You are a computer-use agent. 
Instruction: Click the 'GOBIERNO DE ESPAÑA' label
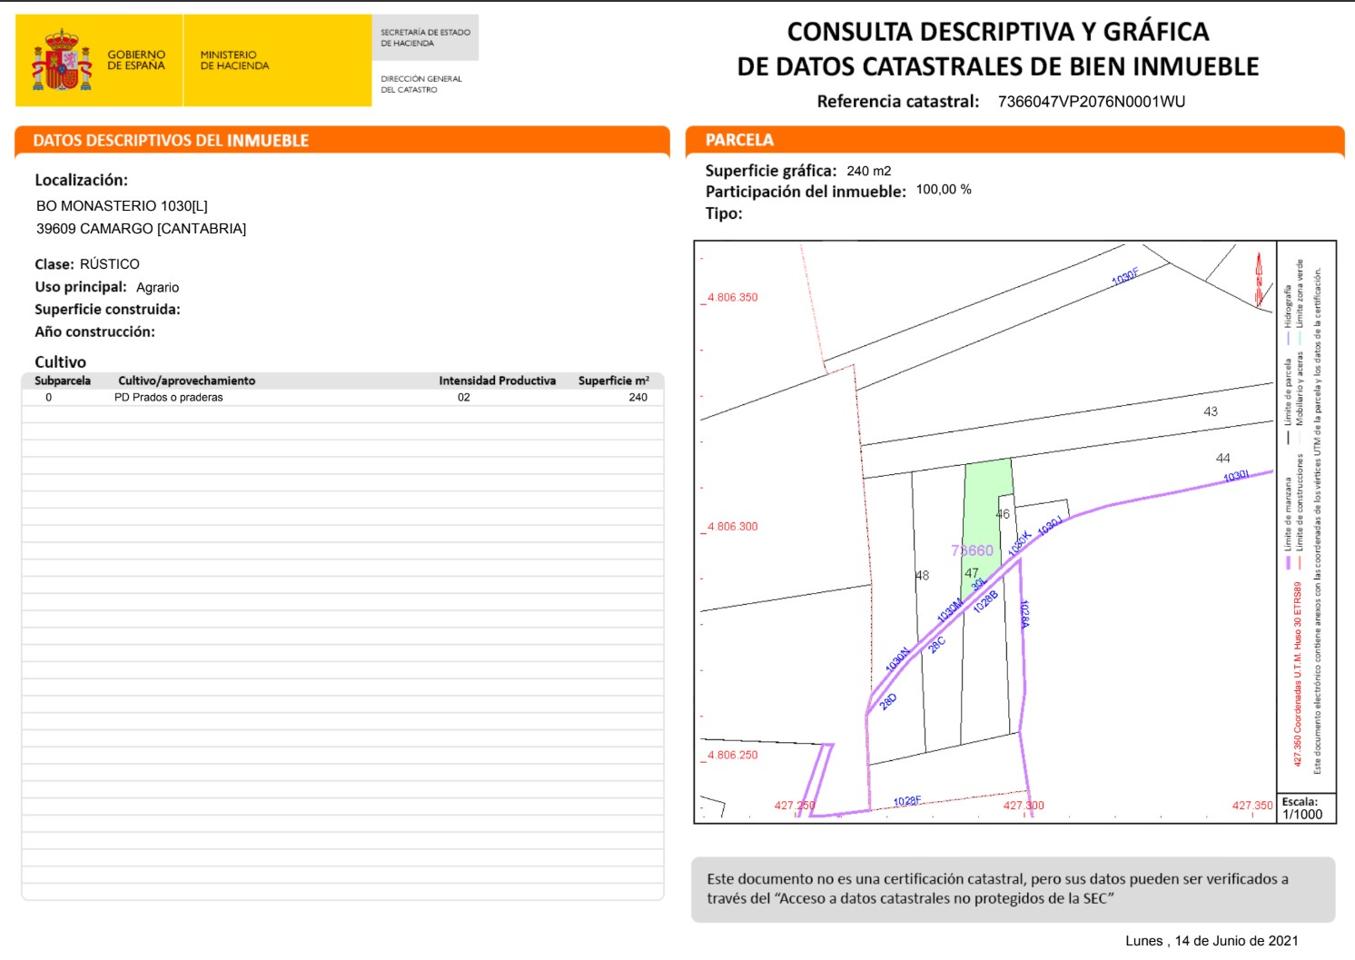coord(136,60)
